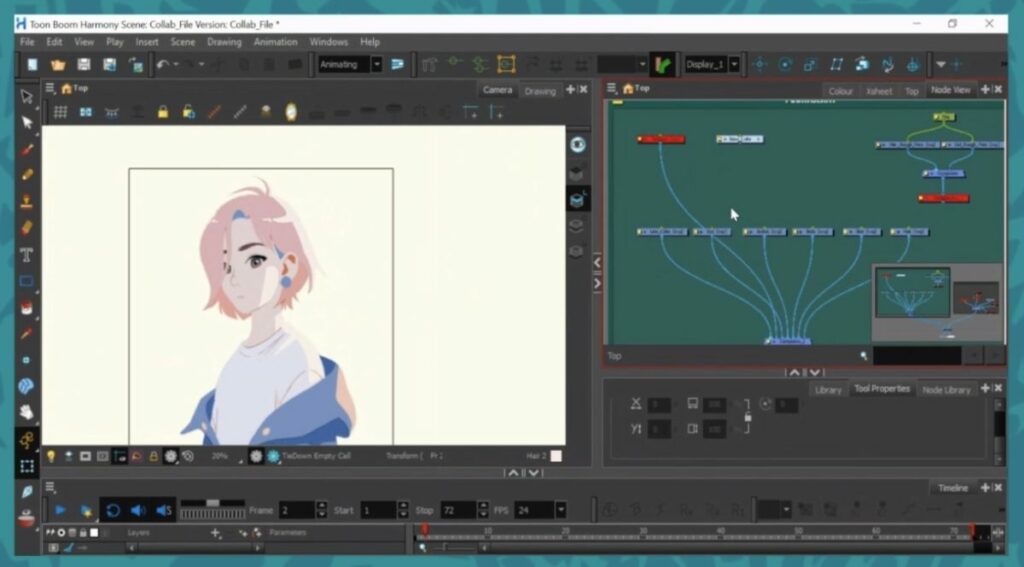
Task: Open the onion skin watch icon
Action: pyautogui.click(x=291, y=112)
